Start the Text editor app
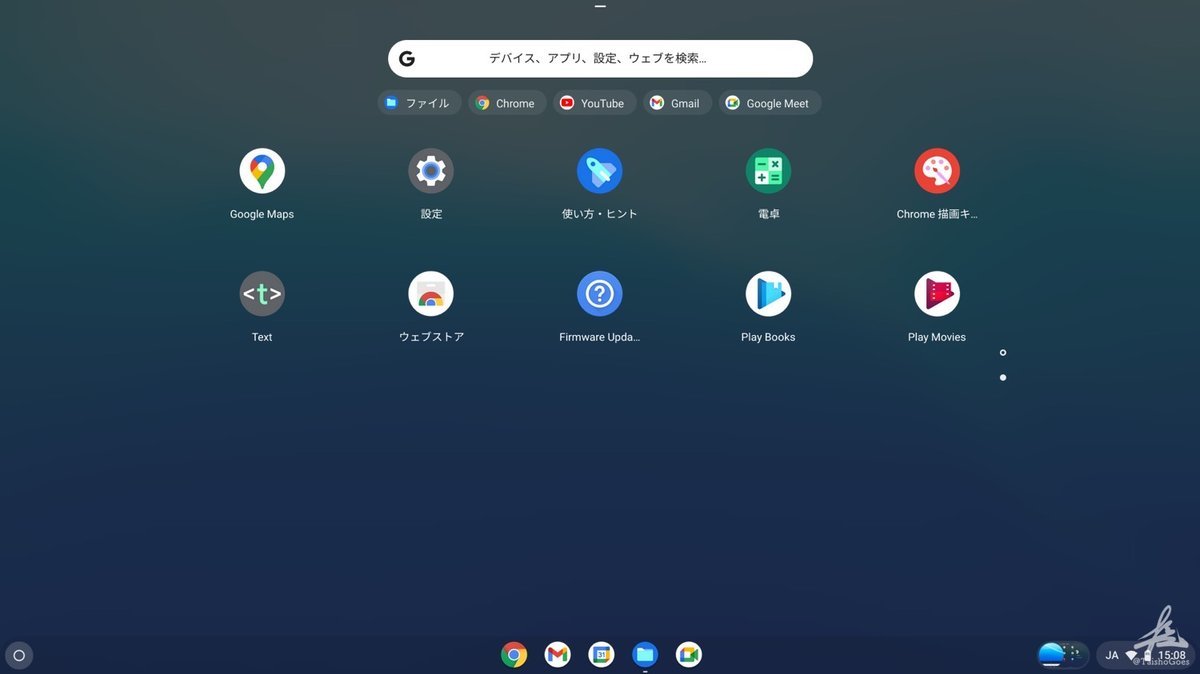 coord(262,293)
